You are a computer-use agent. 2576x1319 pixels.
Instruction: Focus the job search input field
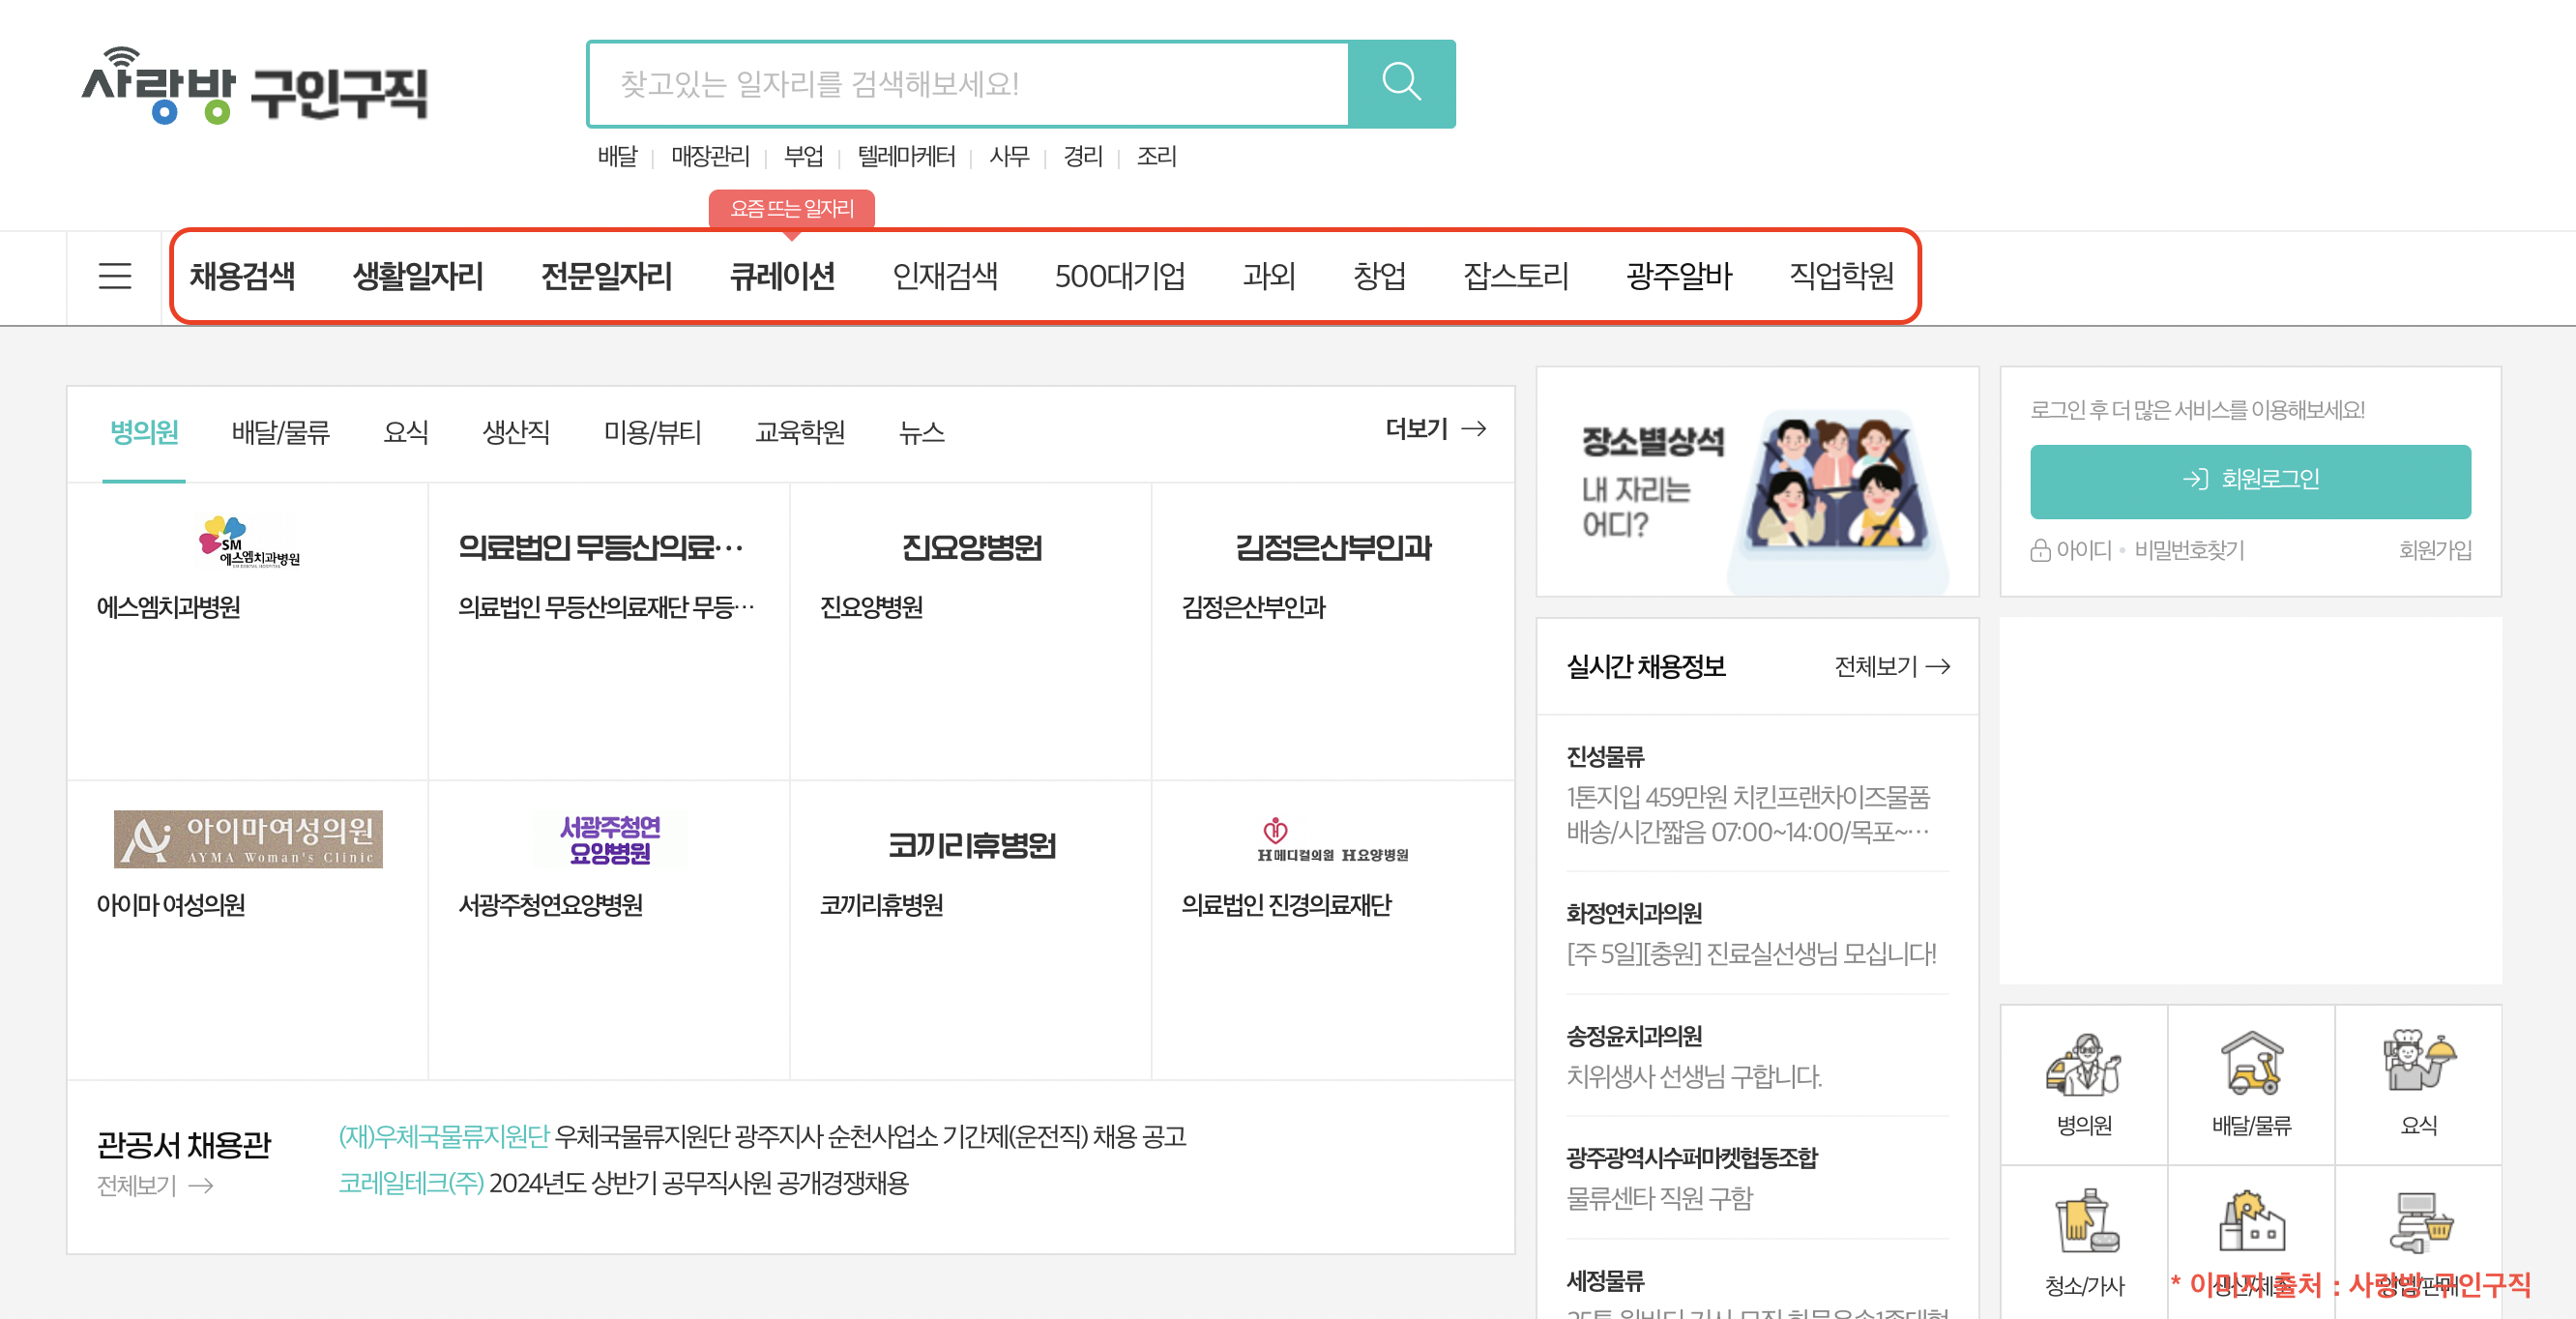970,83
